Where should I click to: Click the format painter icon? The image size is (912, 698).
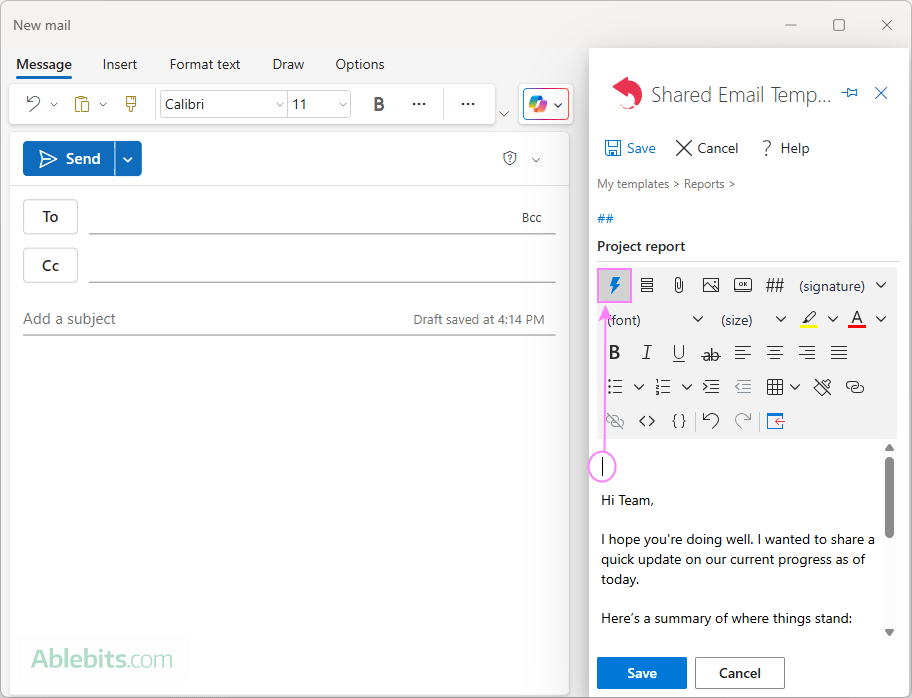[x=131, y=104]
